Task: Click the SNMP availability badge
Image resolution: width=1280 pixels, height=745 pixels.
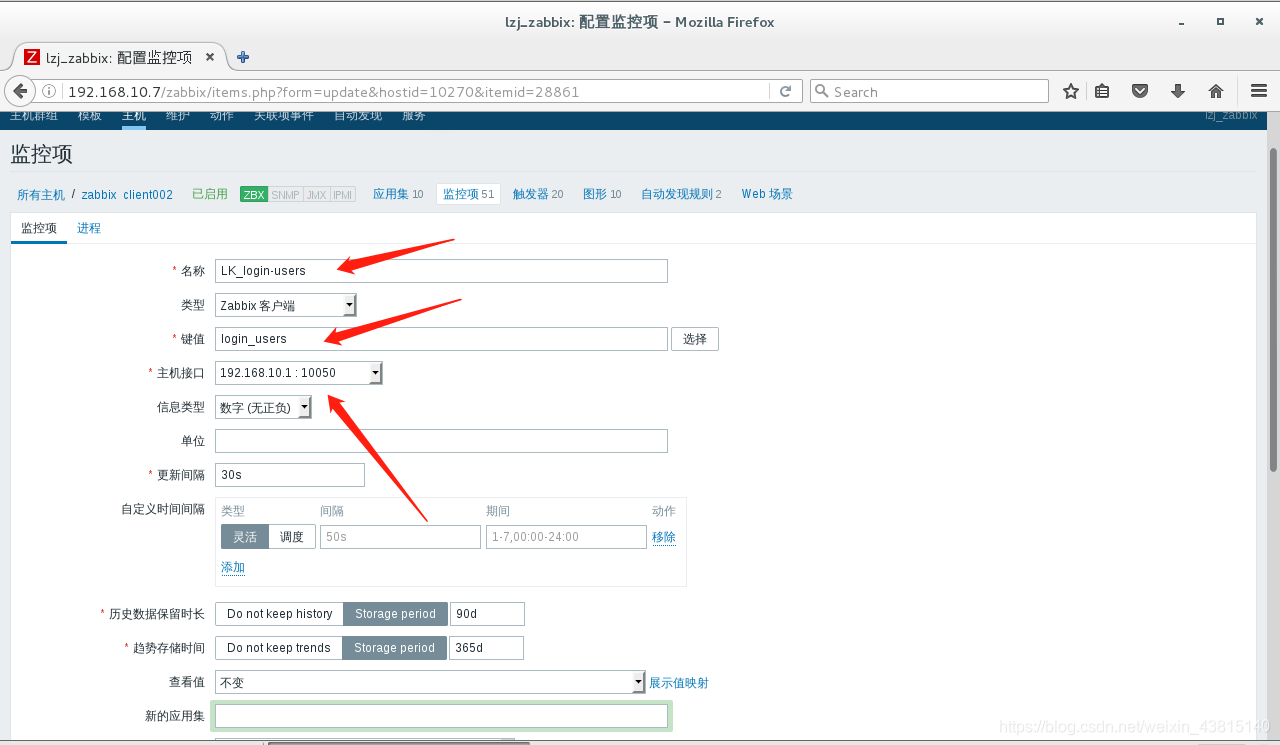Action: [x=285, y=194]
